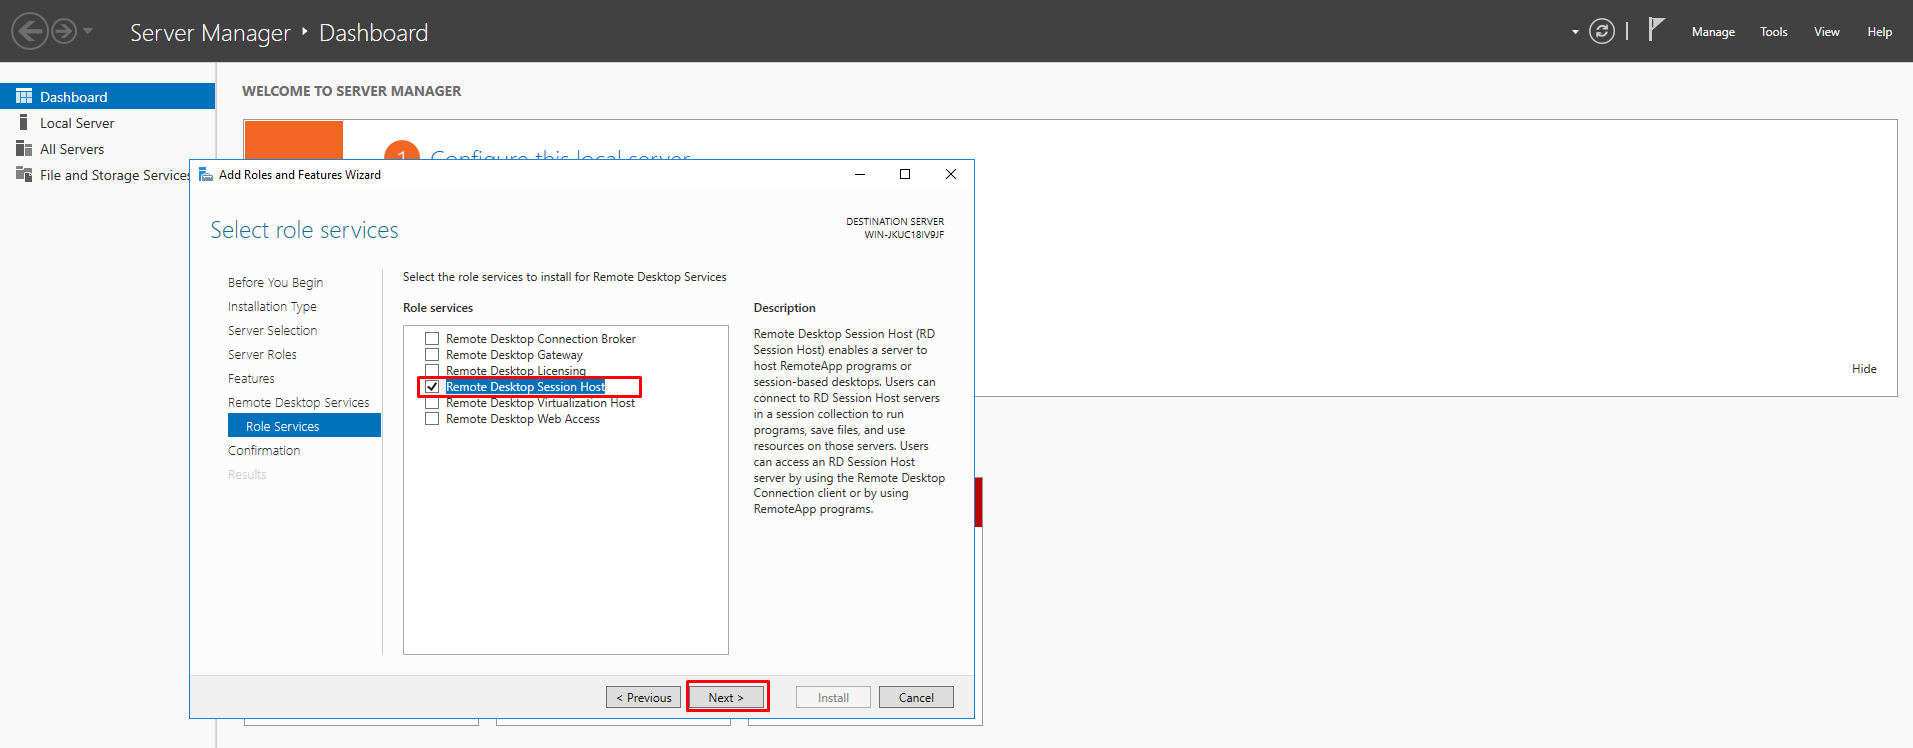Click Remote Desktop Web Access label

(x=523, y=419)
